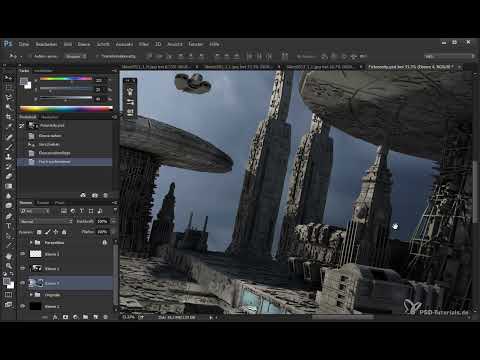This screenshot has width=480, height=360.
Task: Click the hue slider in Color panel
Action: [x=66, y=79]
